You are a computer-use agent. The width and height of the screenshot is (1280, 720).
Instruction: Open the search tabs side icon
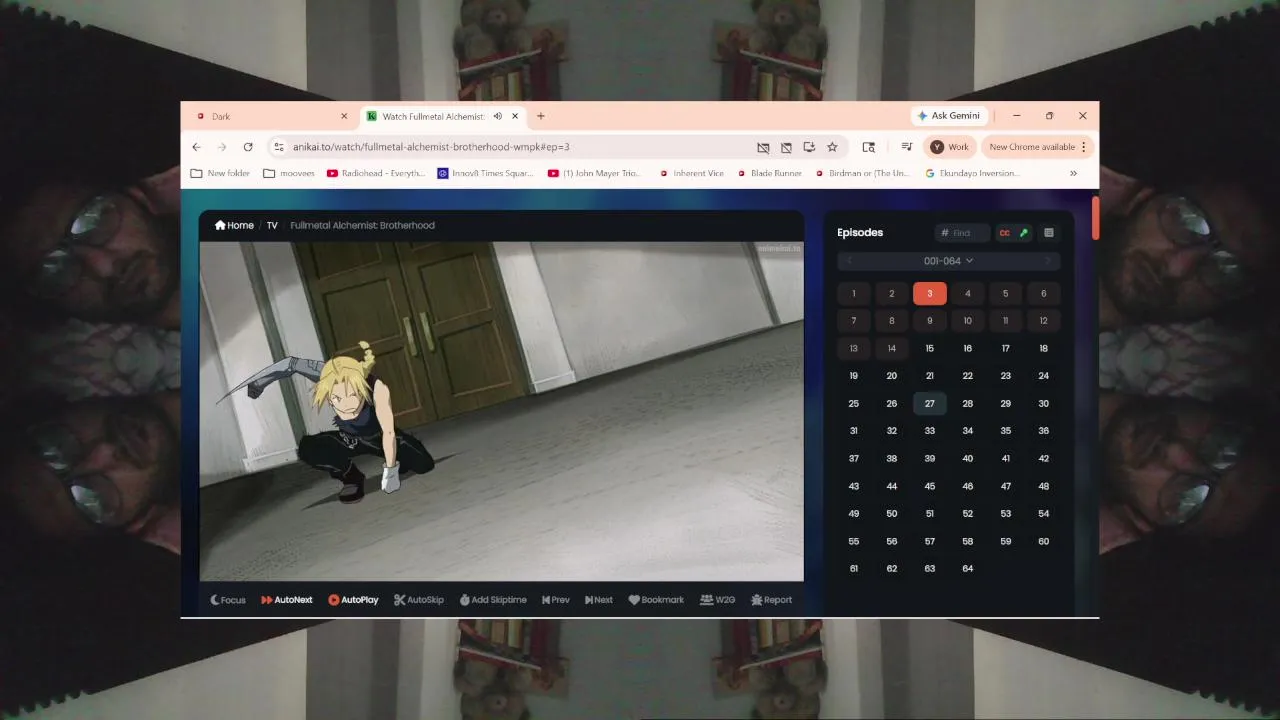[868, 147]
